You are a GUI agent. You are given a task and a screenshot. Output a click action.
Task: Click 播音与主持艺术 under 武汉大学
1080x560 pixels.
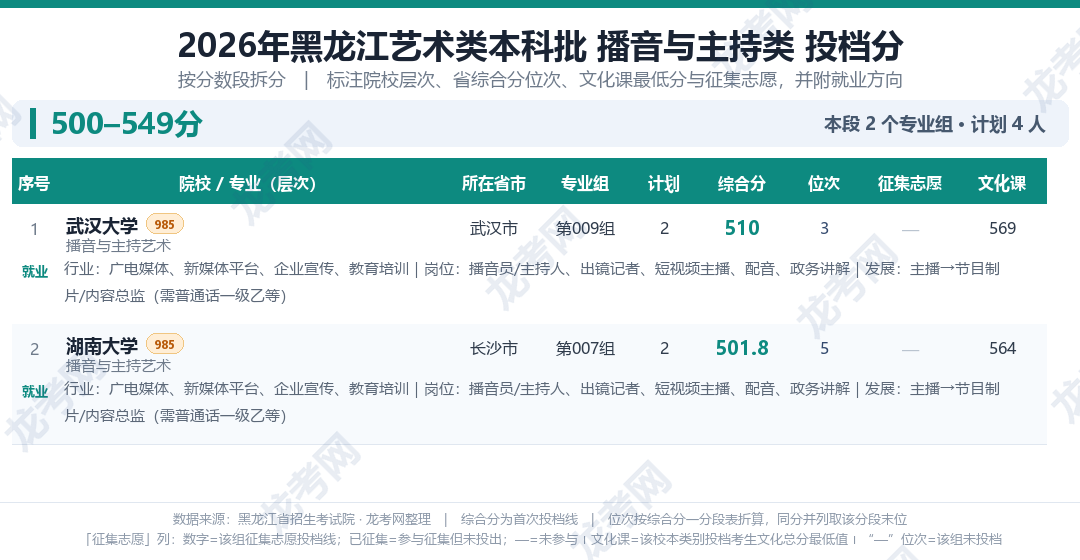118,246
